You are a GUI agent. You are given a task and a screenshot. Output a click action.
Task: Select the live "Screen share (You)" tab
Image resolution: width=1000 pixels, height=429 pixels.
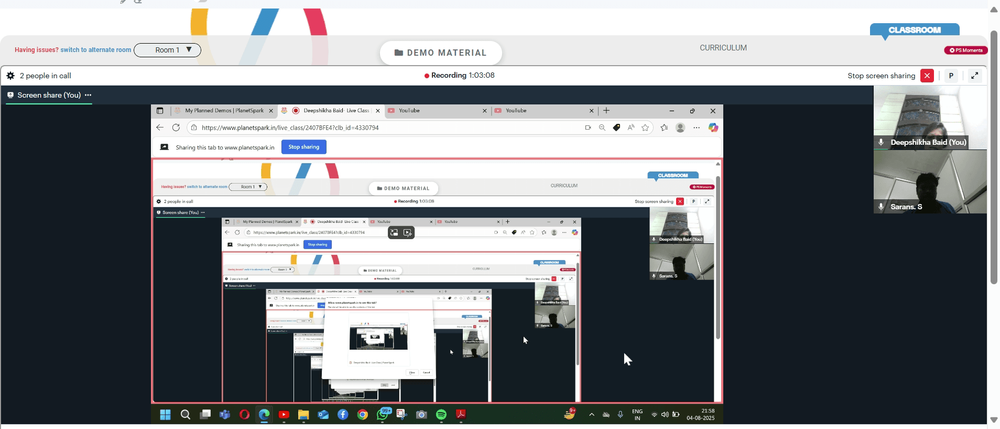(44, 95)
